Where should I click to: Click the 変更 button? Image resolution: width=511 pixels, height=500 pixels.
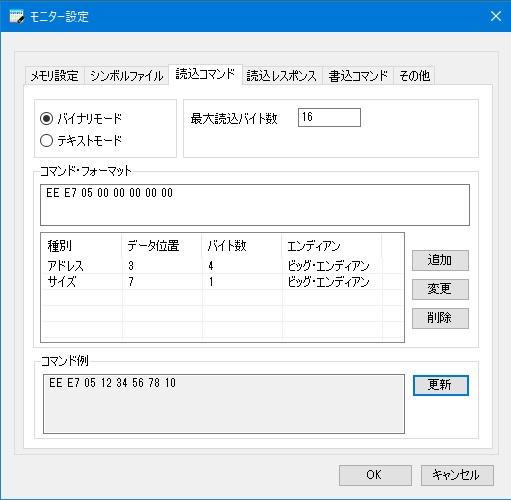(440, 289)
